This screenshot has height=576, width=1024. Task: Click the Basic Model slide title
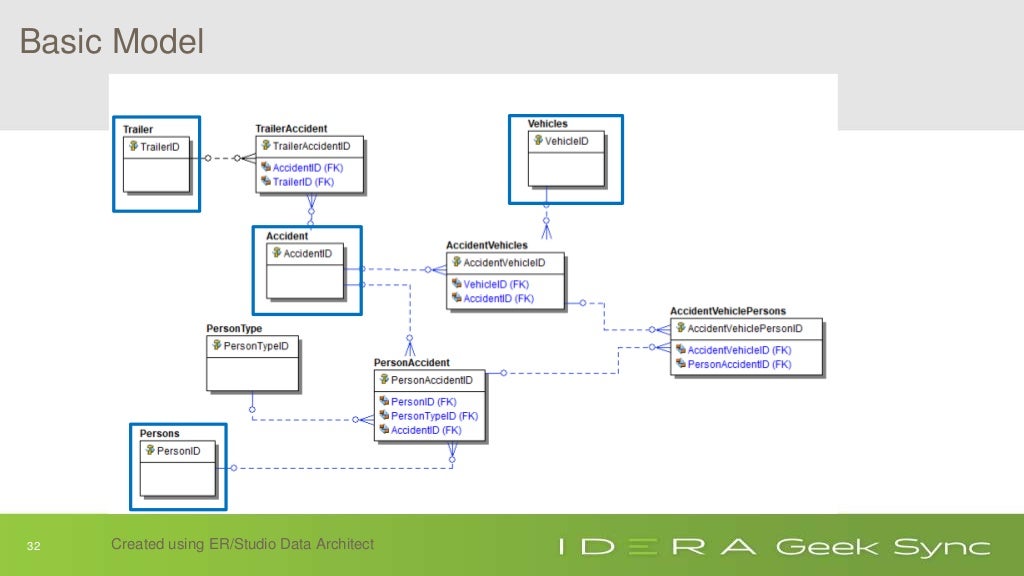[x=112, y=42]
